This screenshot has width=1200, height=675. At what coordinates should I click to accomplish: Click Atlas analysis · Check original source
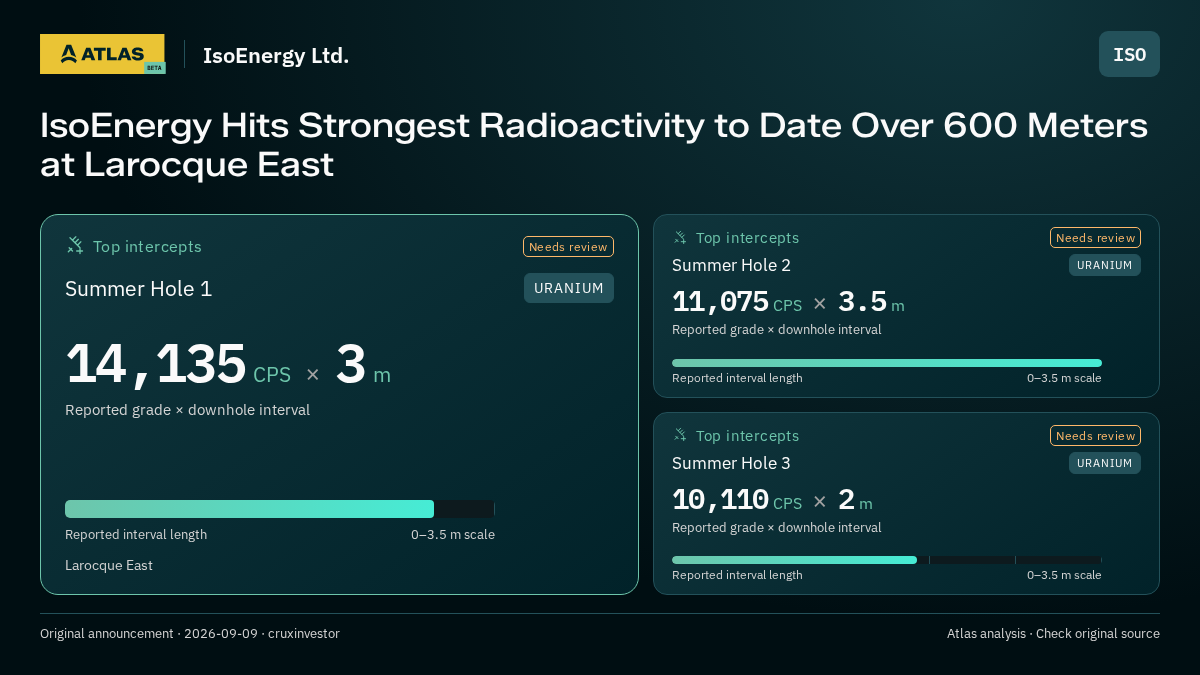[1053, 634]
